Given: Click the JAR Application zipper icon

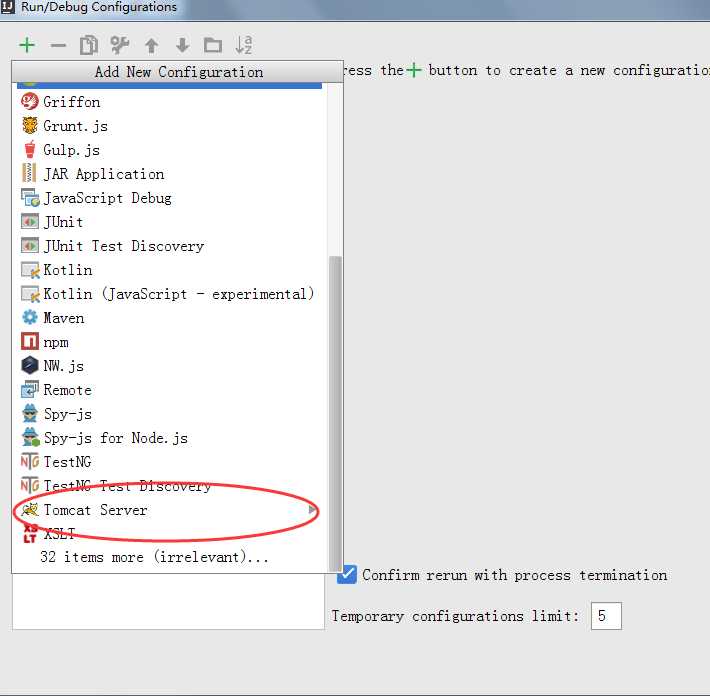Looking at the screenshot, I should click(x=29, y=173).
